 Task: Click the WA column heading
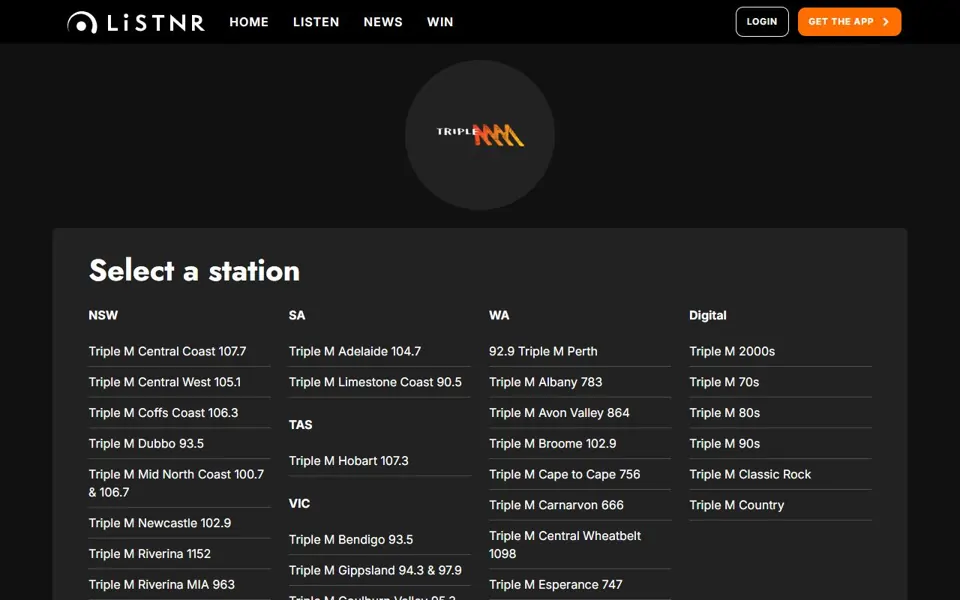coord(499,315)
